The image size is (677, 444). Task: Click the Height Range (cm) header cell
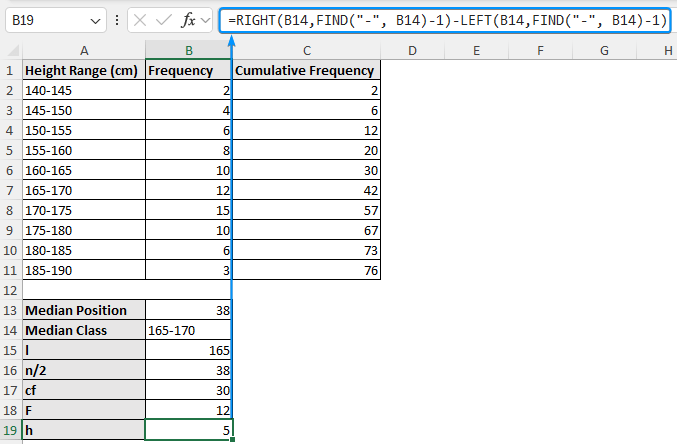click(x=83, y=70)
